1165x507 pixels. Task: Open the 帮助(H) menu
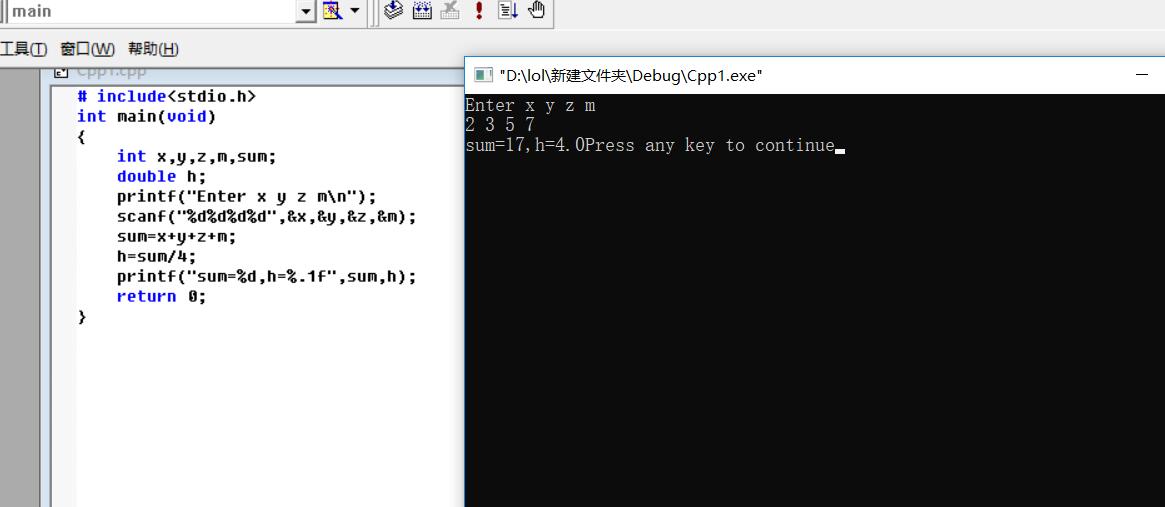click(154, 49)
